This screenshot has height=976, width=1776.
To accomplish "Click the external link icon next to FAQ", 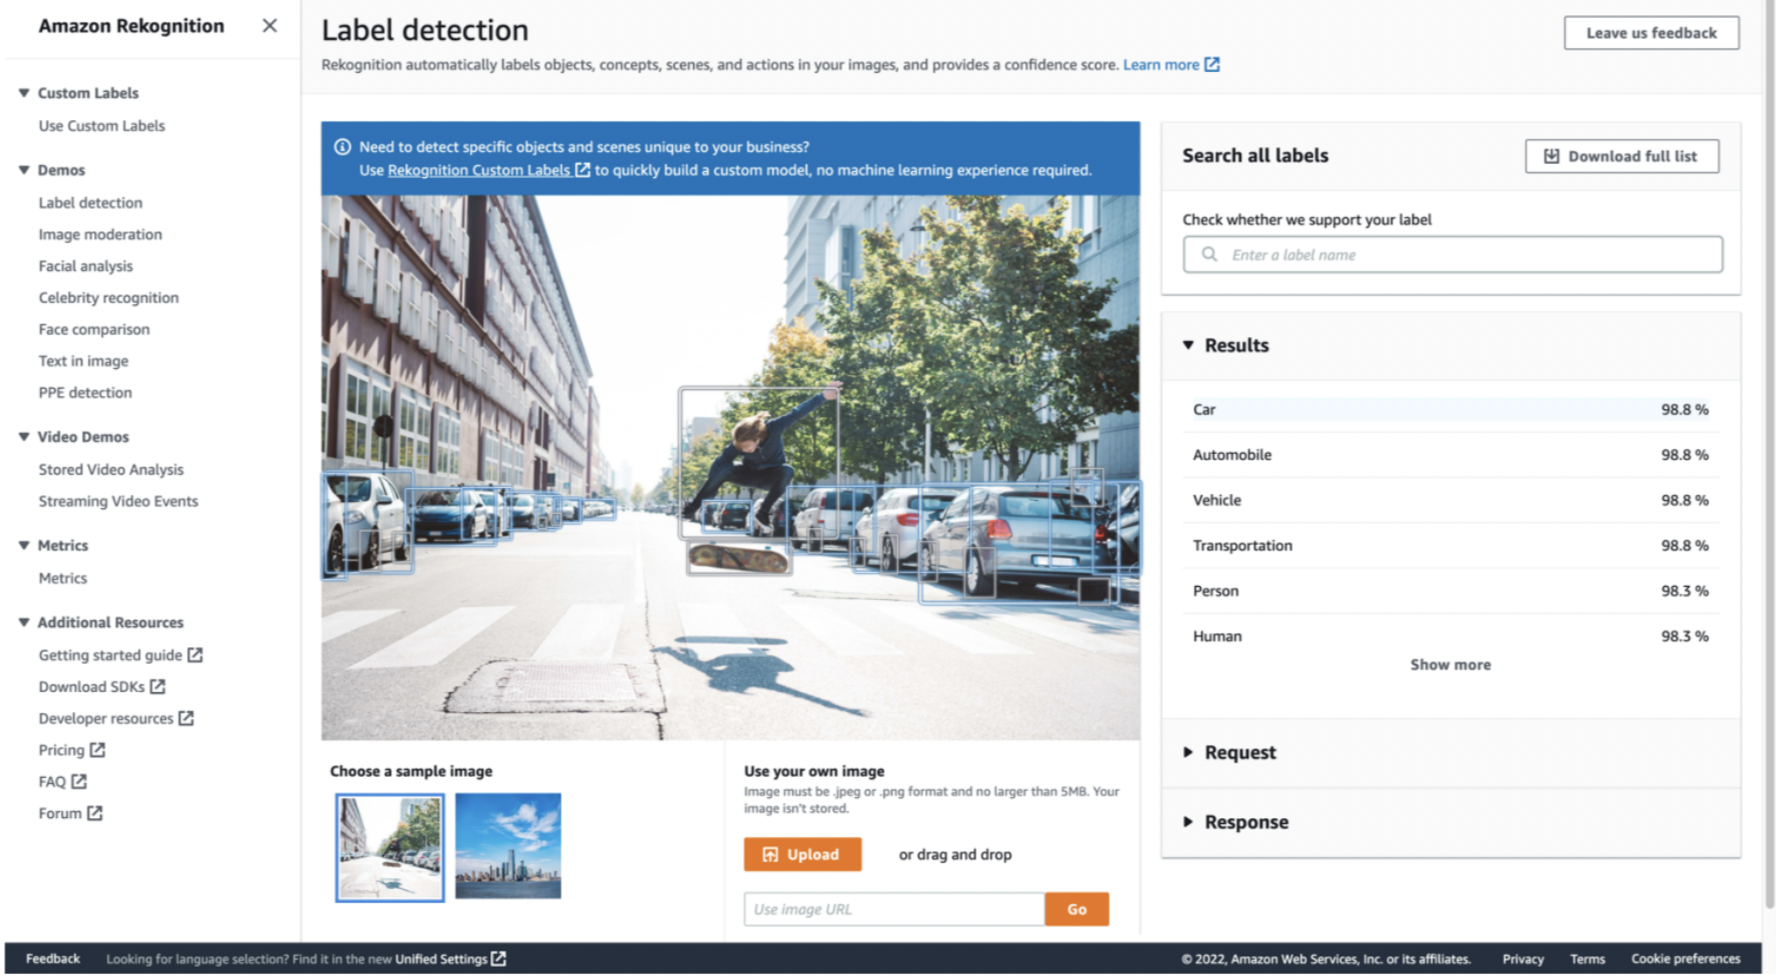I will pos(79,781).
